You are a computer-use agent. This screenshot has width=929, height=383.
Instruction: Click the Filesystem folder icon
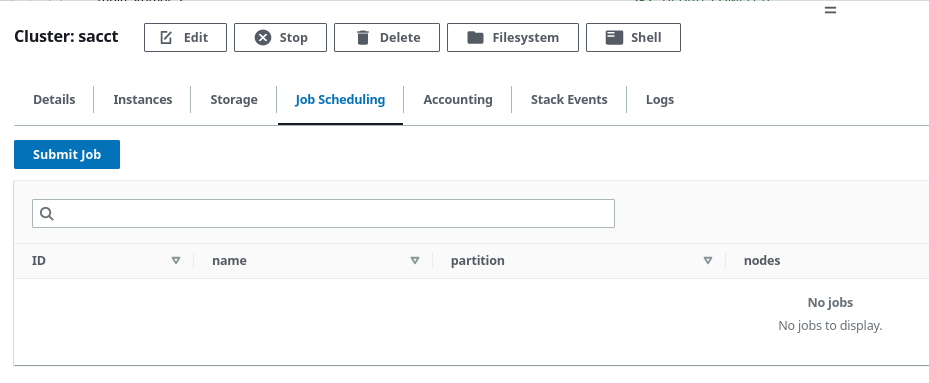coord(475,37)
